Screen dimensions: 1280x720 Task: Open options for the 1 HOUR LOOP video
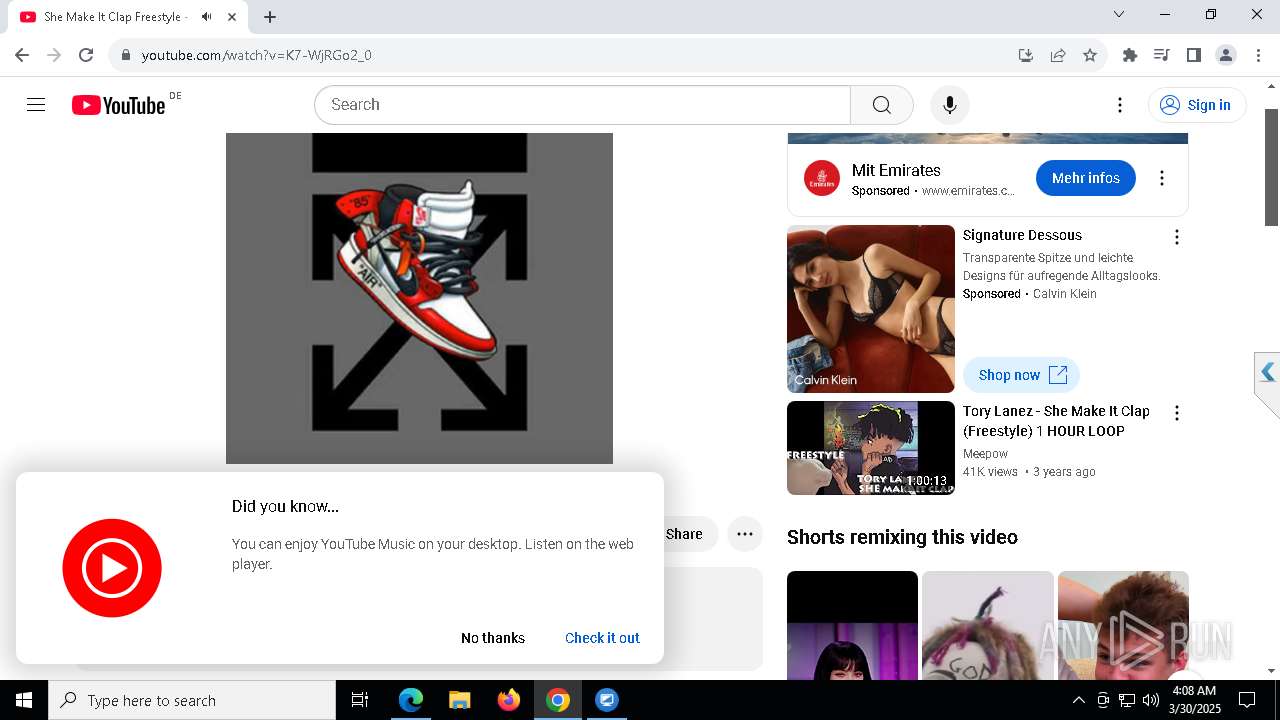(1177, 413)
